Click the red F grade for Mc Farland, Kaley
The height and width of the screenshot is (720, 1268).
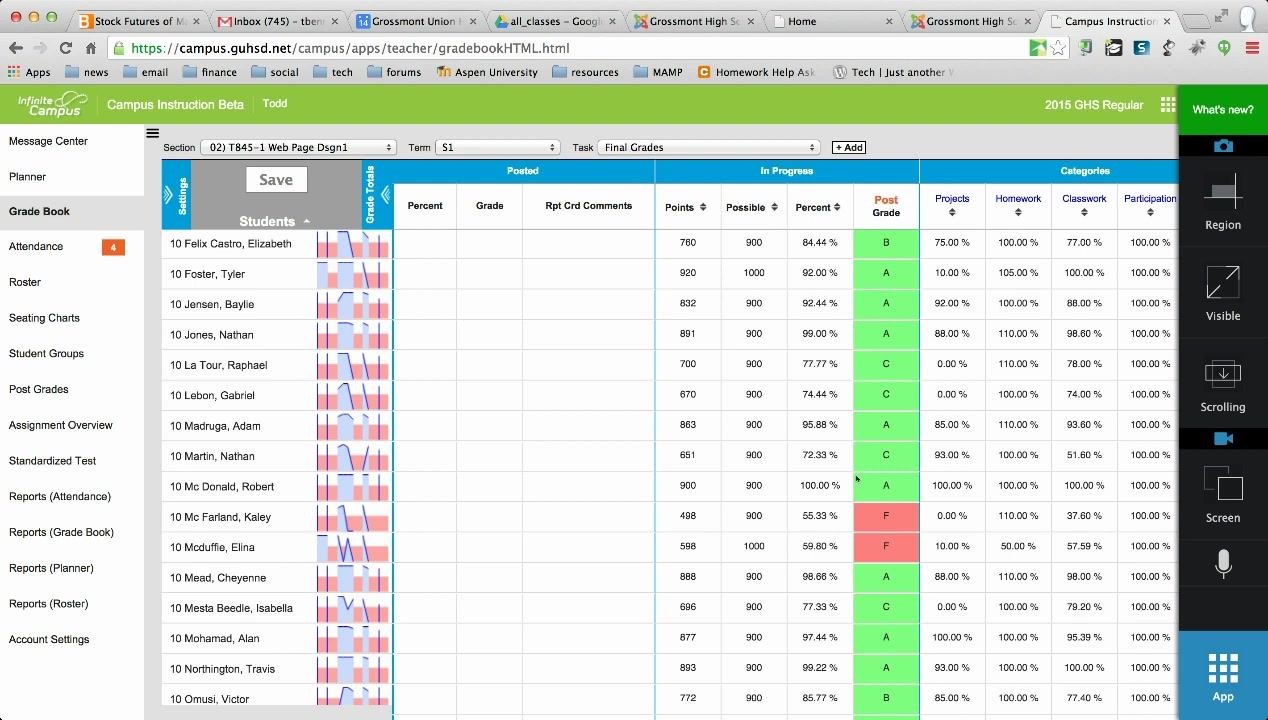point(886,516)
